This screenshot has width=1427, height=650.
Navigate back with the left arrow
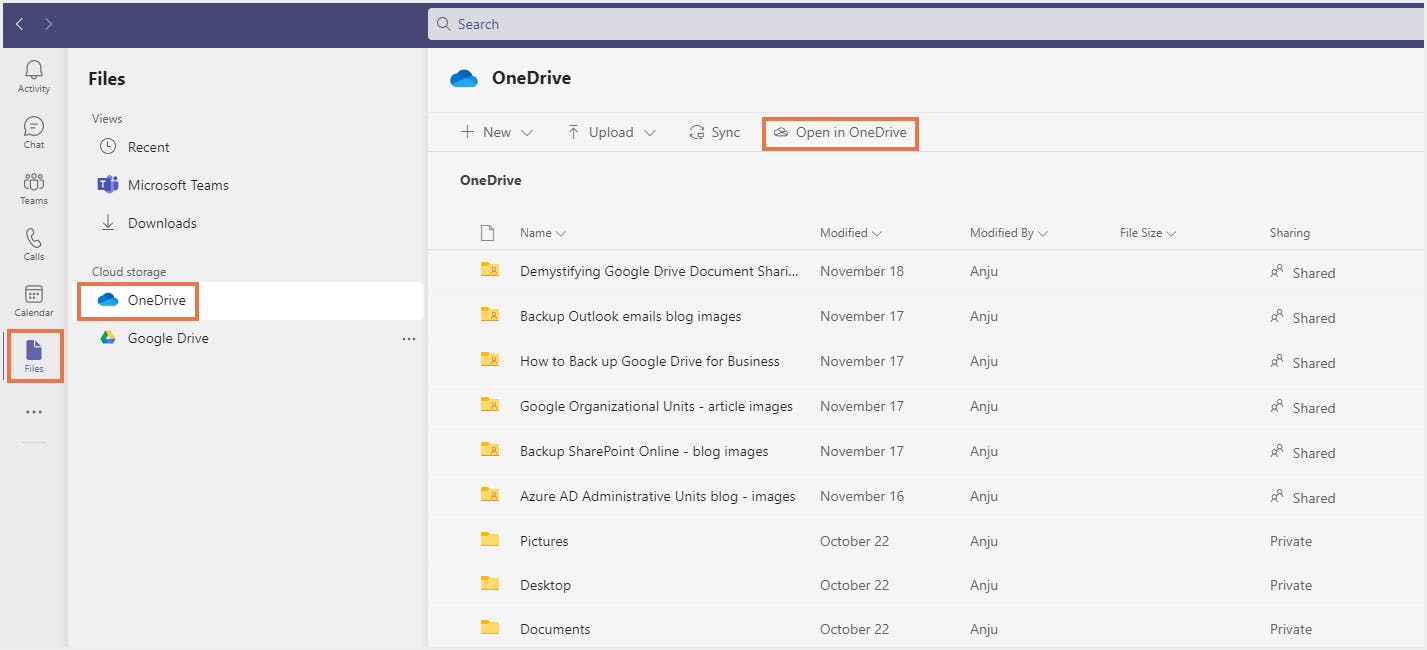[x=20, y=24]
